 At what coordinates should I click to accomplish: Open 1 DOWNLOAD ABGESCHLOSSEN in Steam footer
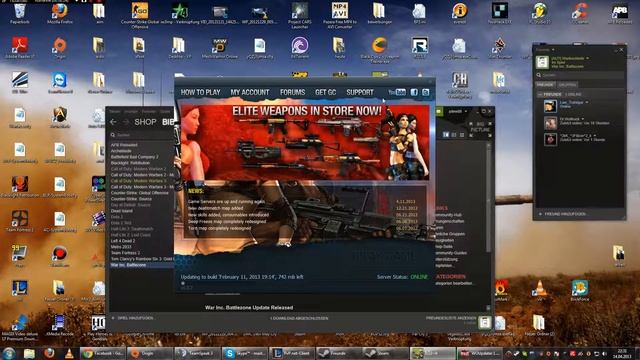point(299,318)
